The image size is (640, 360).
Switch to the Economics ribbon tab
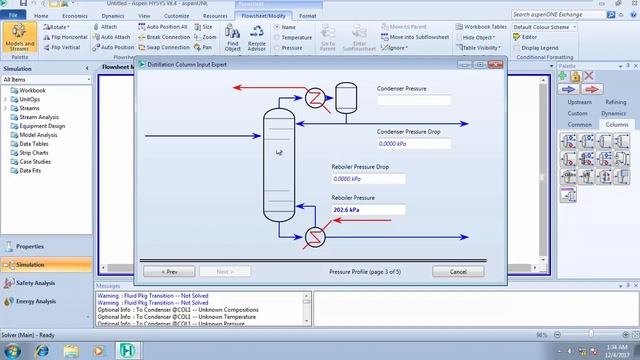(75, 16)
